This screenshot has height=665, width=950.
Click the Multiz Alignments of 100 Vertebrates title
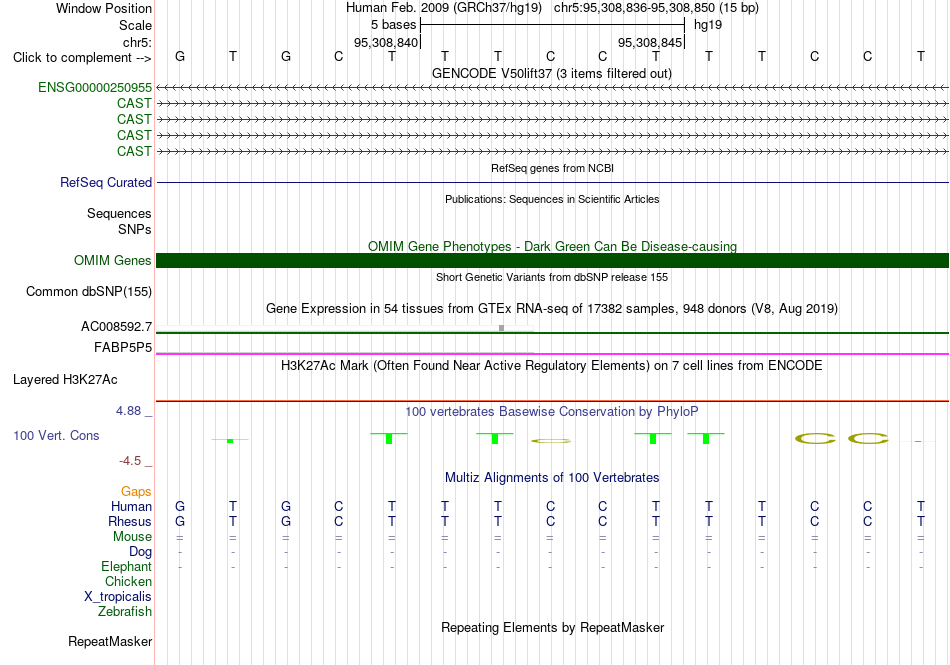click(x=552, y=477)
